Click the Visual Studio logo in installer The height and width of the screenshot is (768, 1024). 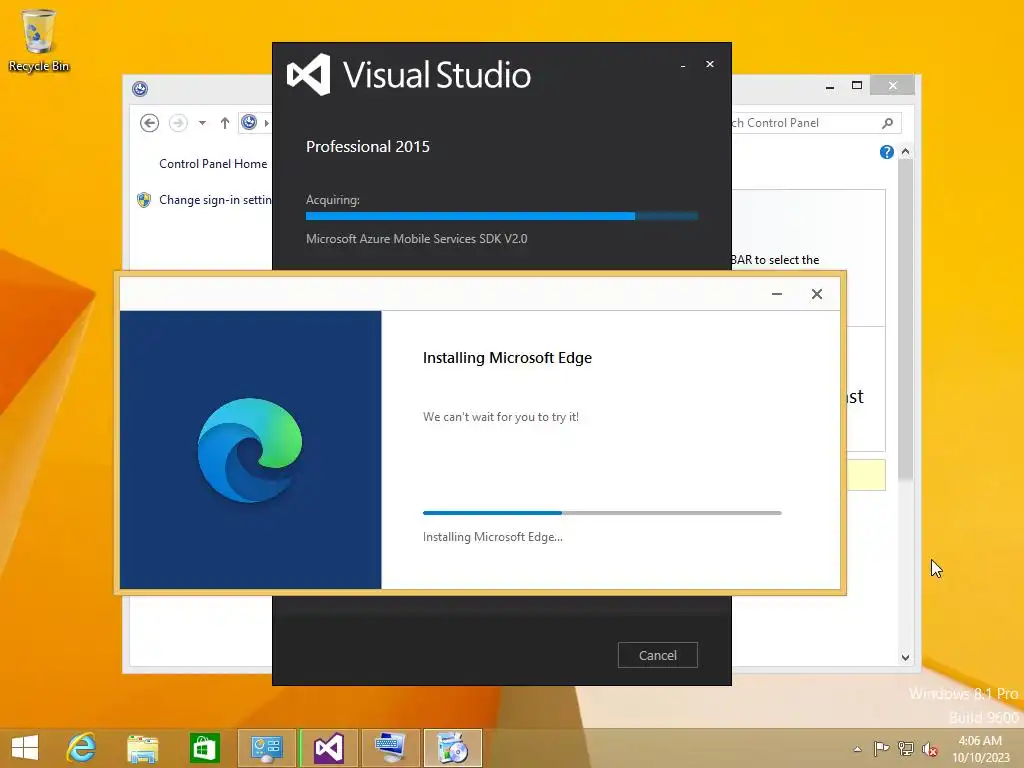tap(308, 74)
